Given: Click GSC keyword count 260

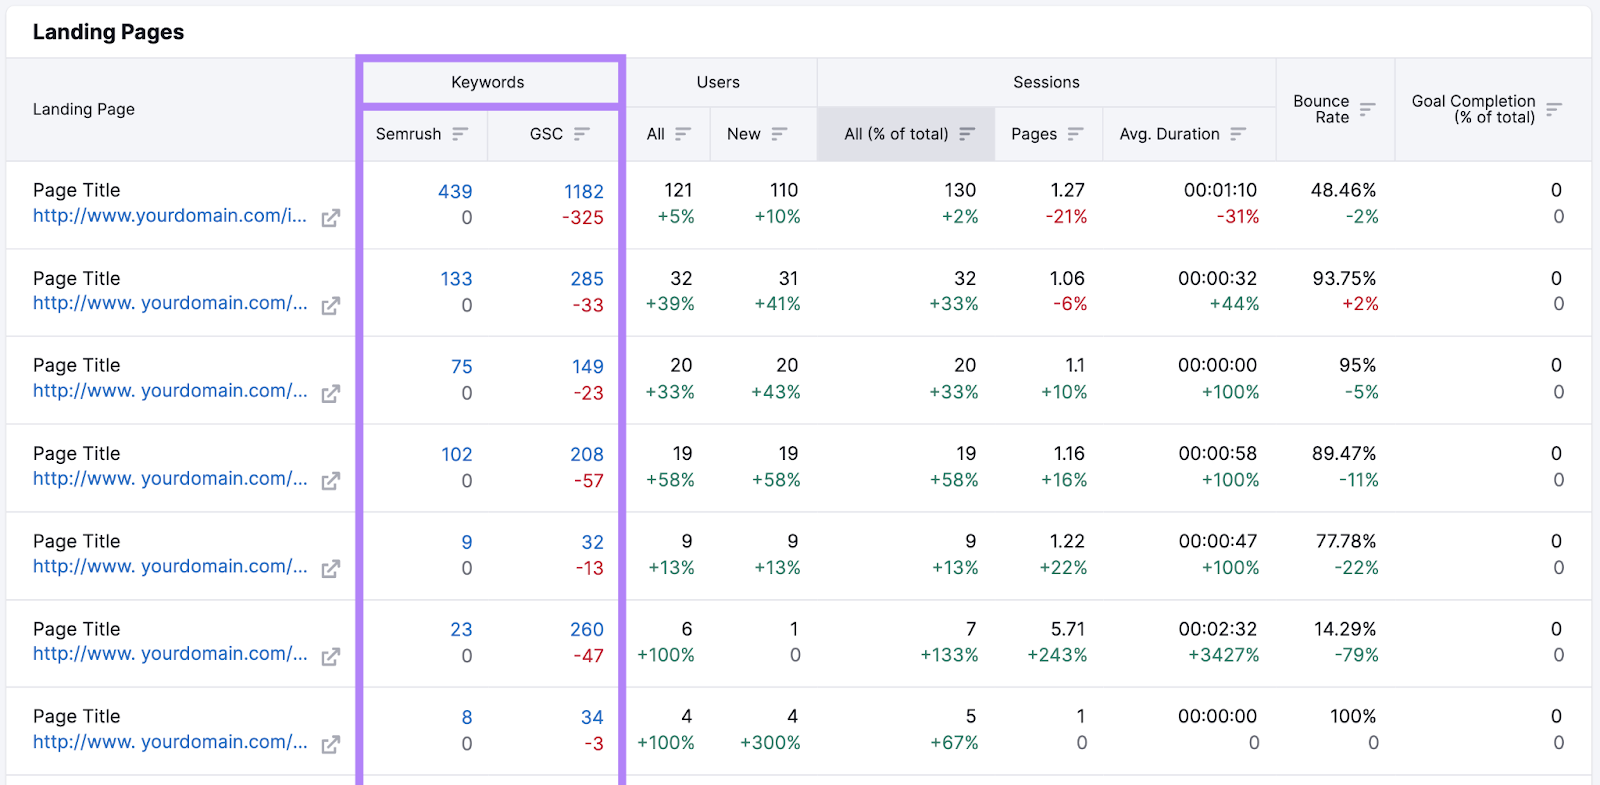Looking at the screenshot, I should 587,630.
